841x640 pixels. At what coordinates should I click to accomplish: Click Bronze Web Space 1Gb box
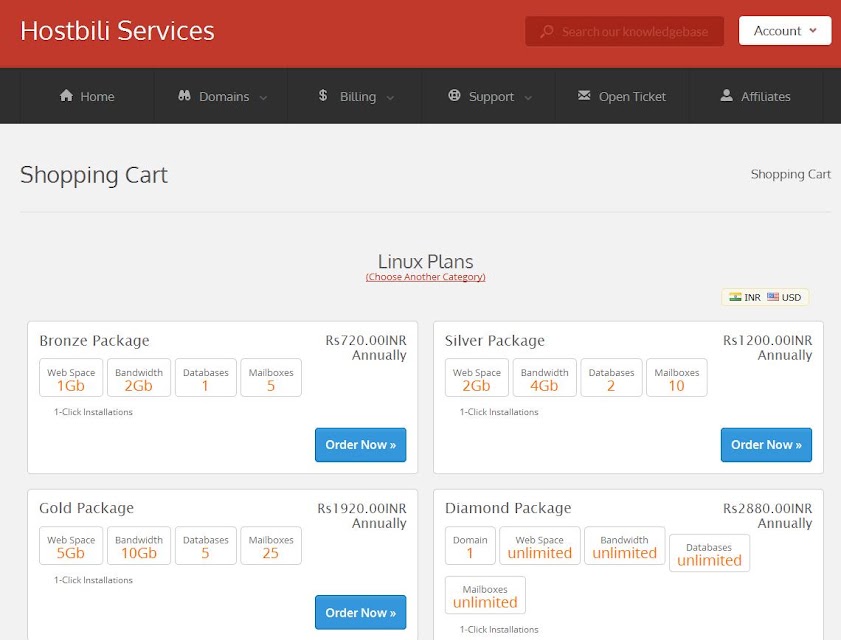point(71,378)
